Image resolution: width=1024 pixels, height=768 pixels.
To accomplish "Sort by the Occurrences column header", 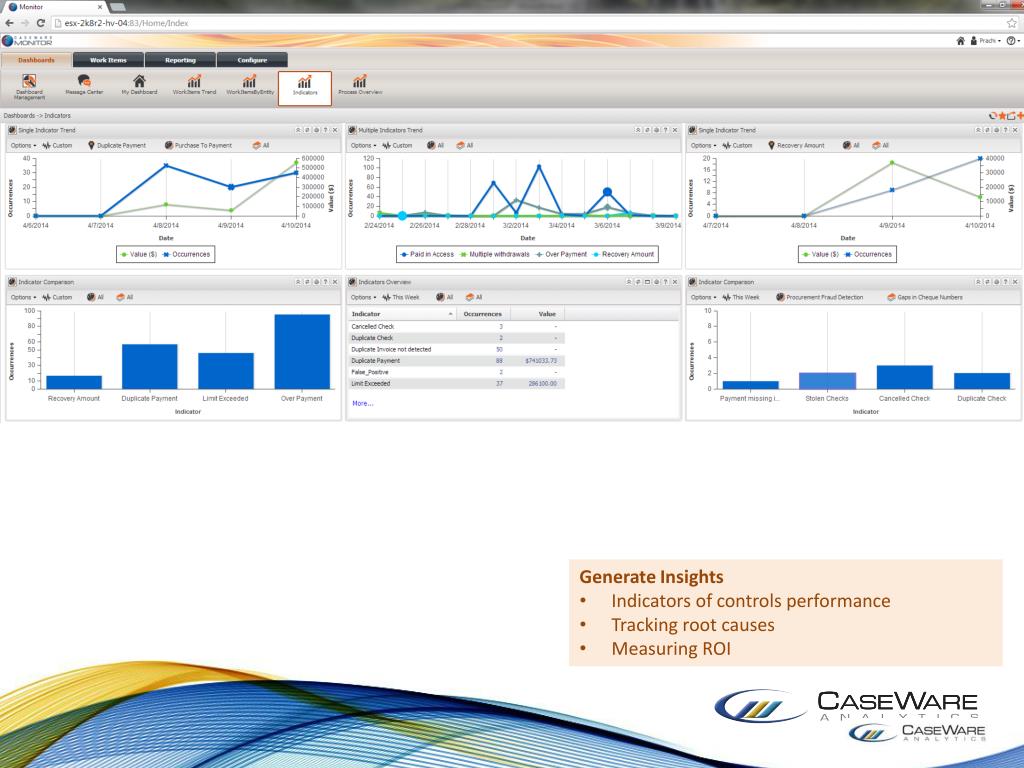I will 483,314.
